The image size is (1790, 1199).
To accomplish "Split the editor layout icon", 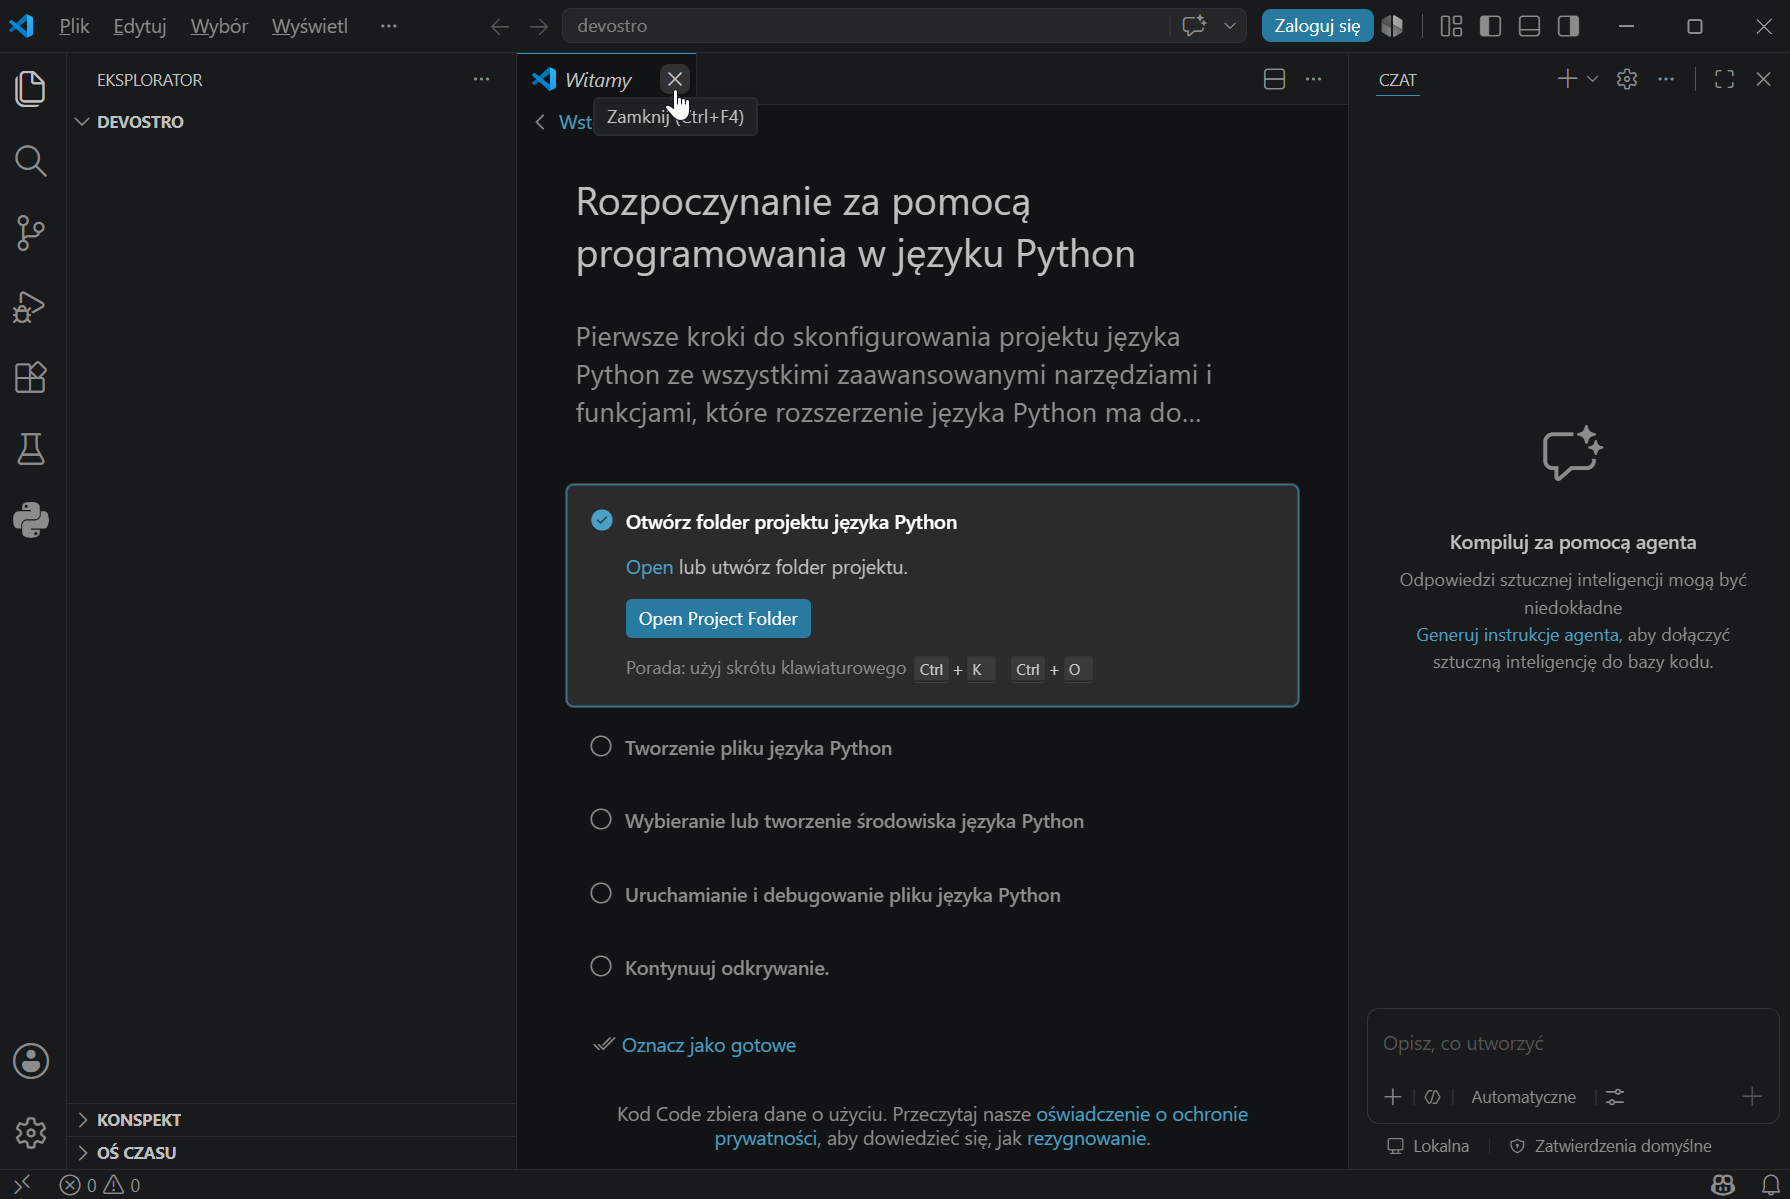I will click(1274, 79).
